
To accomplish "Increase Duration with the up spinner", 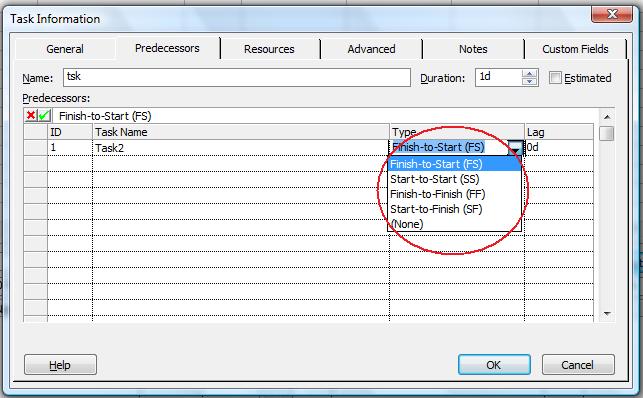I will coord(529,73).
